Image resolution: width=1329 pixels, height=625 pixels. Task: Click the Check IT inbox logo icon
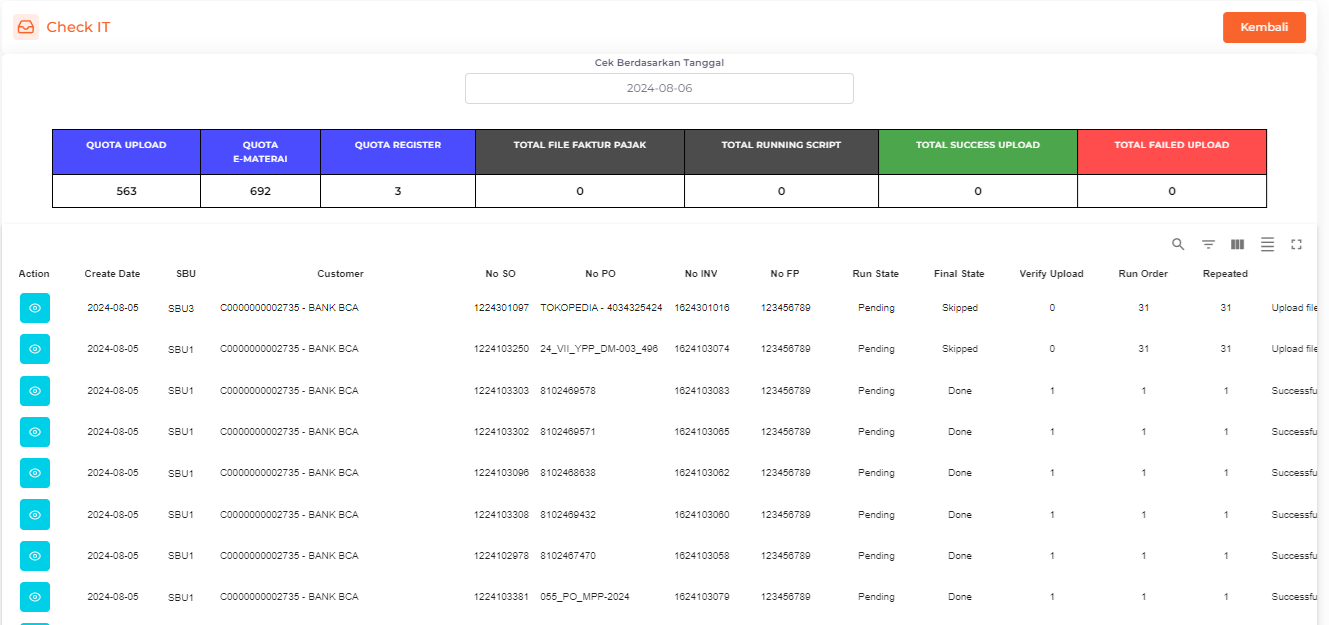tap(26, 27)
